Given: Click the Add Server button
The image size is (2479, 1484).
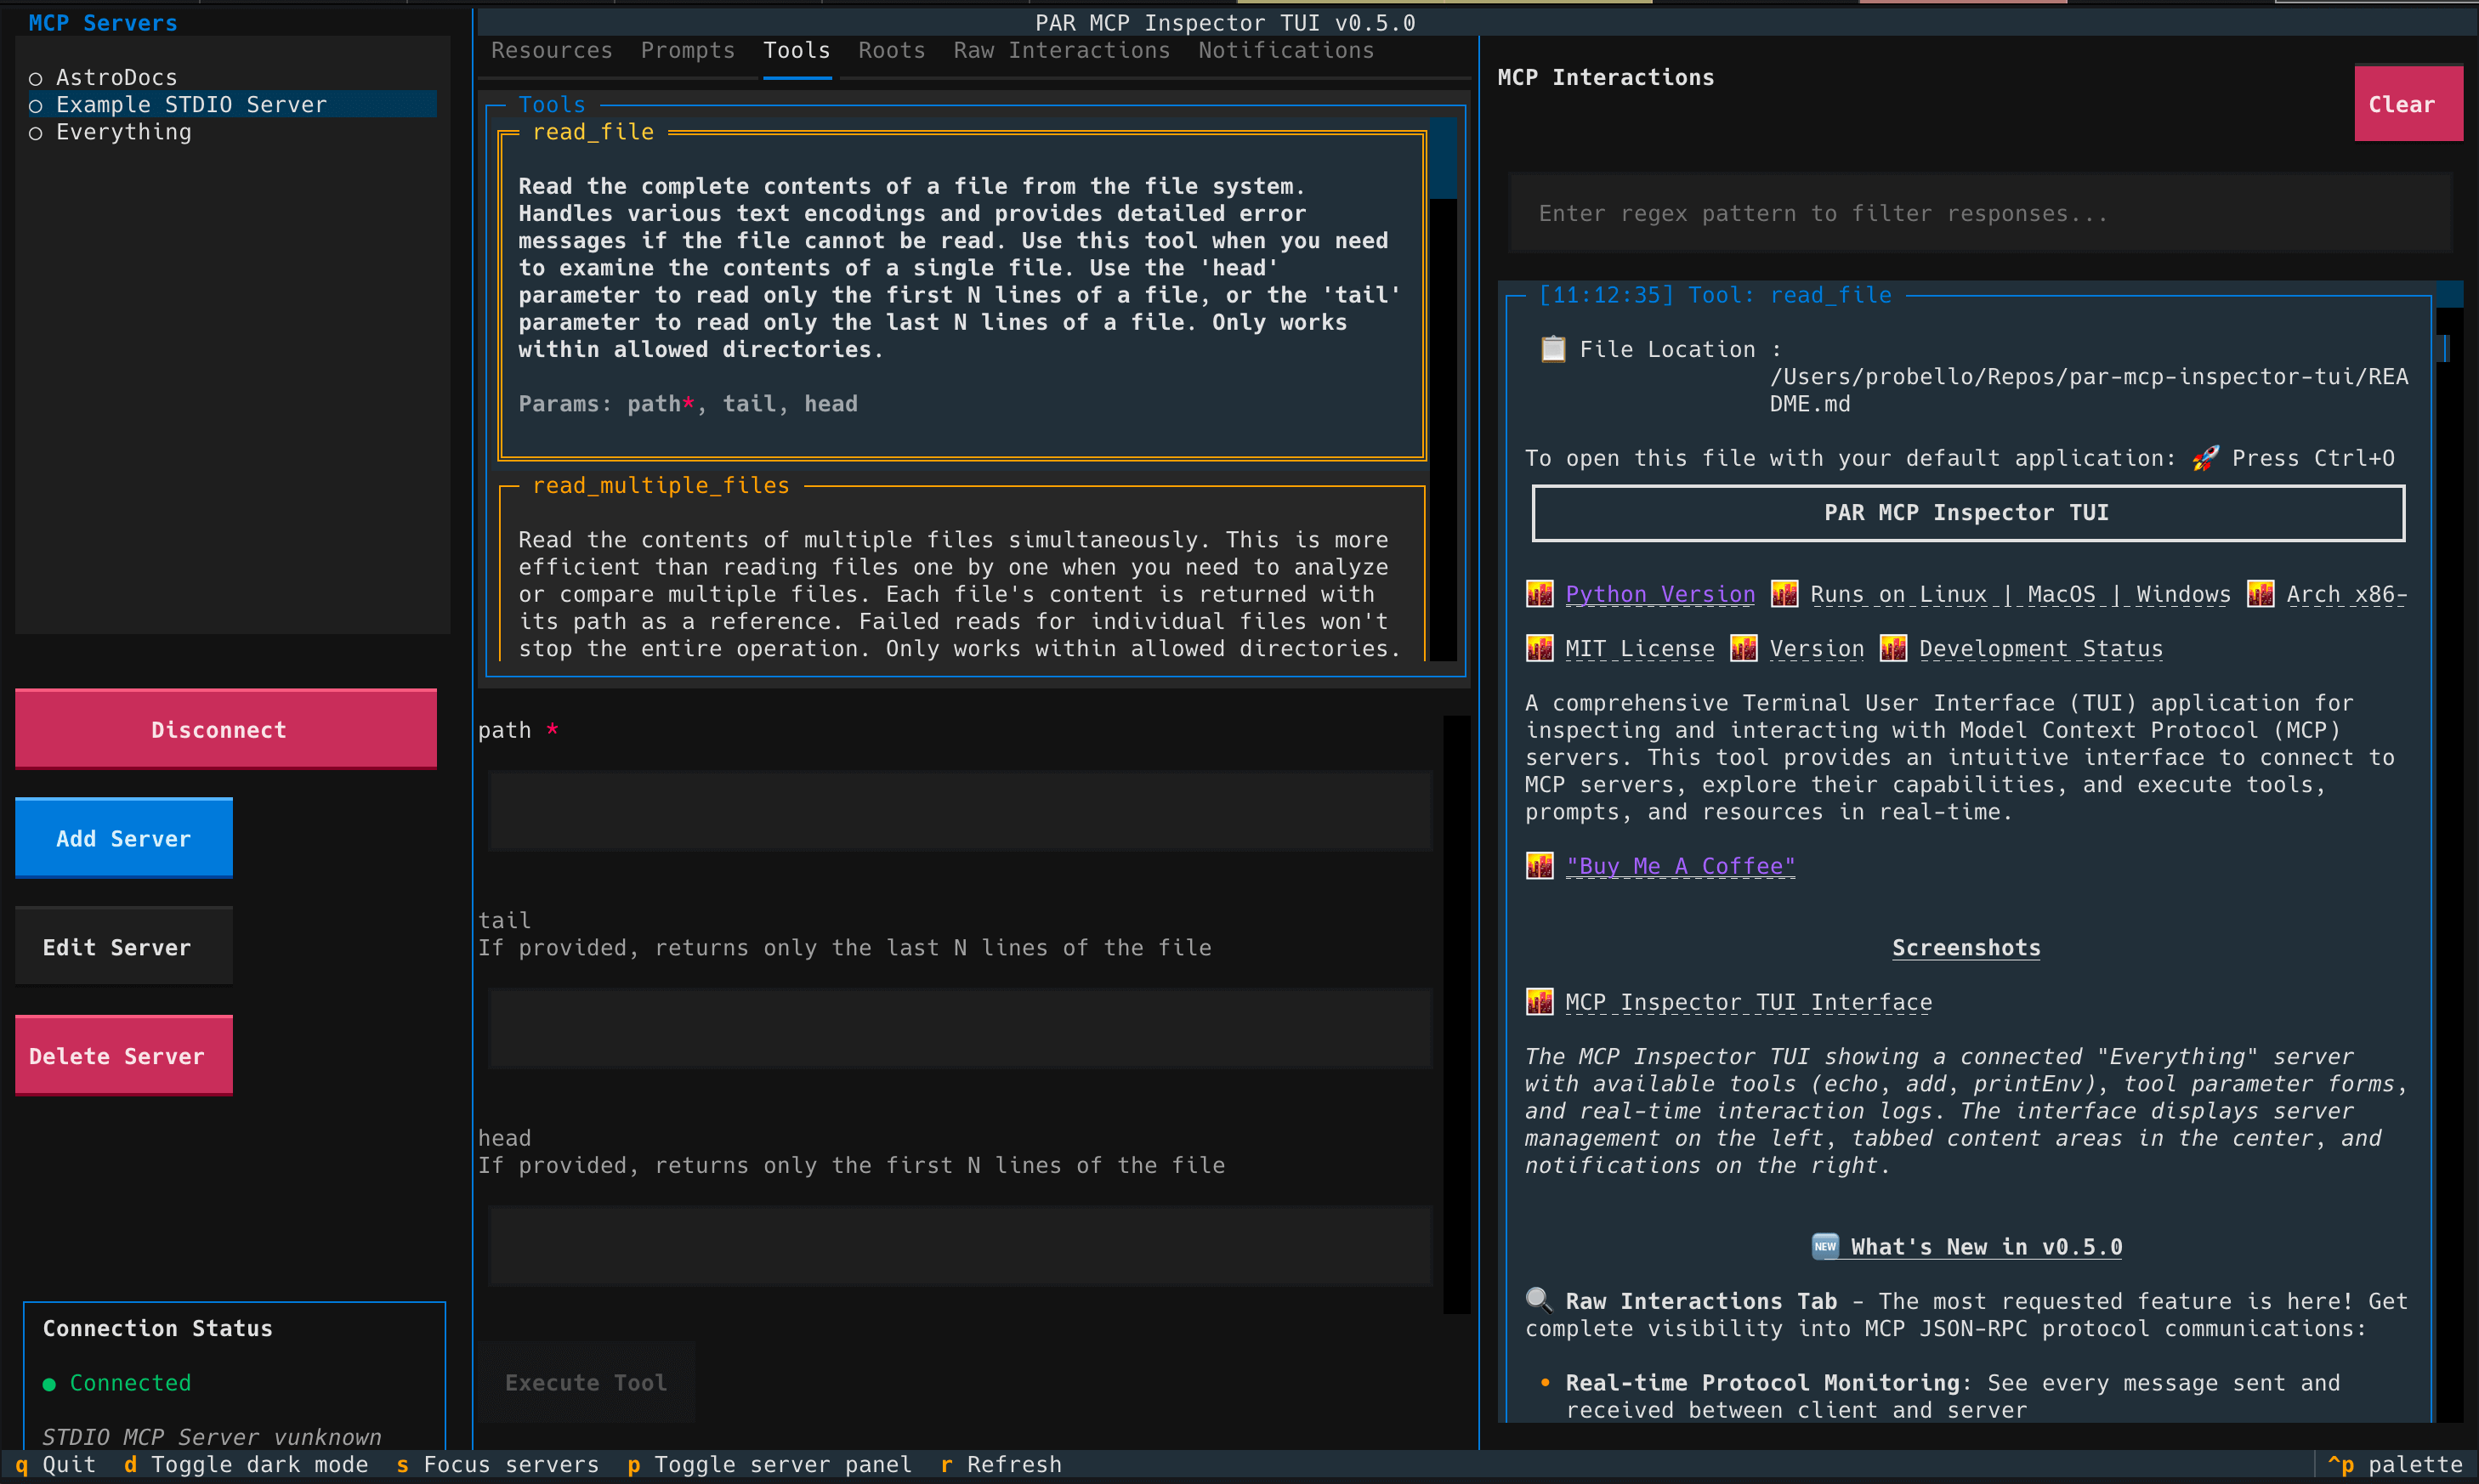Looking at the screenshot, I should tap(124, 838).
